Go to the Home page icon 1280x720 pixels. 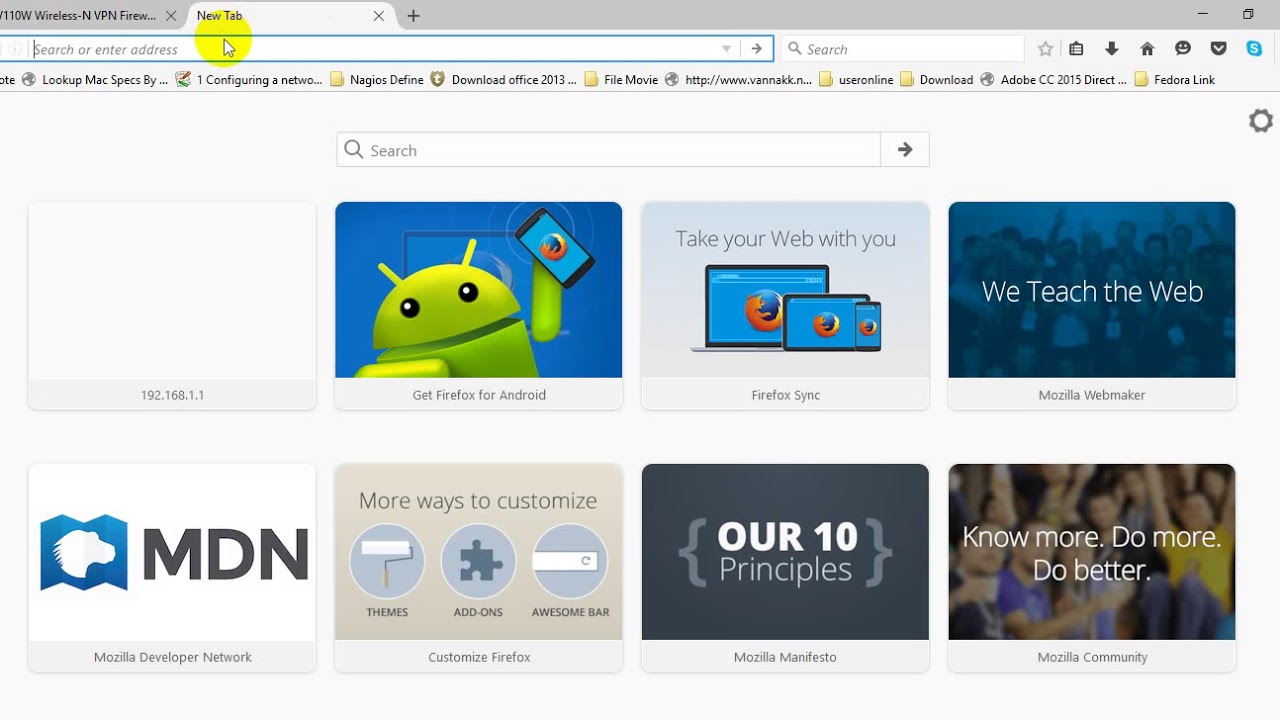point(1147,49)
